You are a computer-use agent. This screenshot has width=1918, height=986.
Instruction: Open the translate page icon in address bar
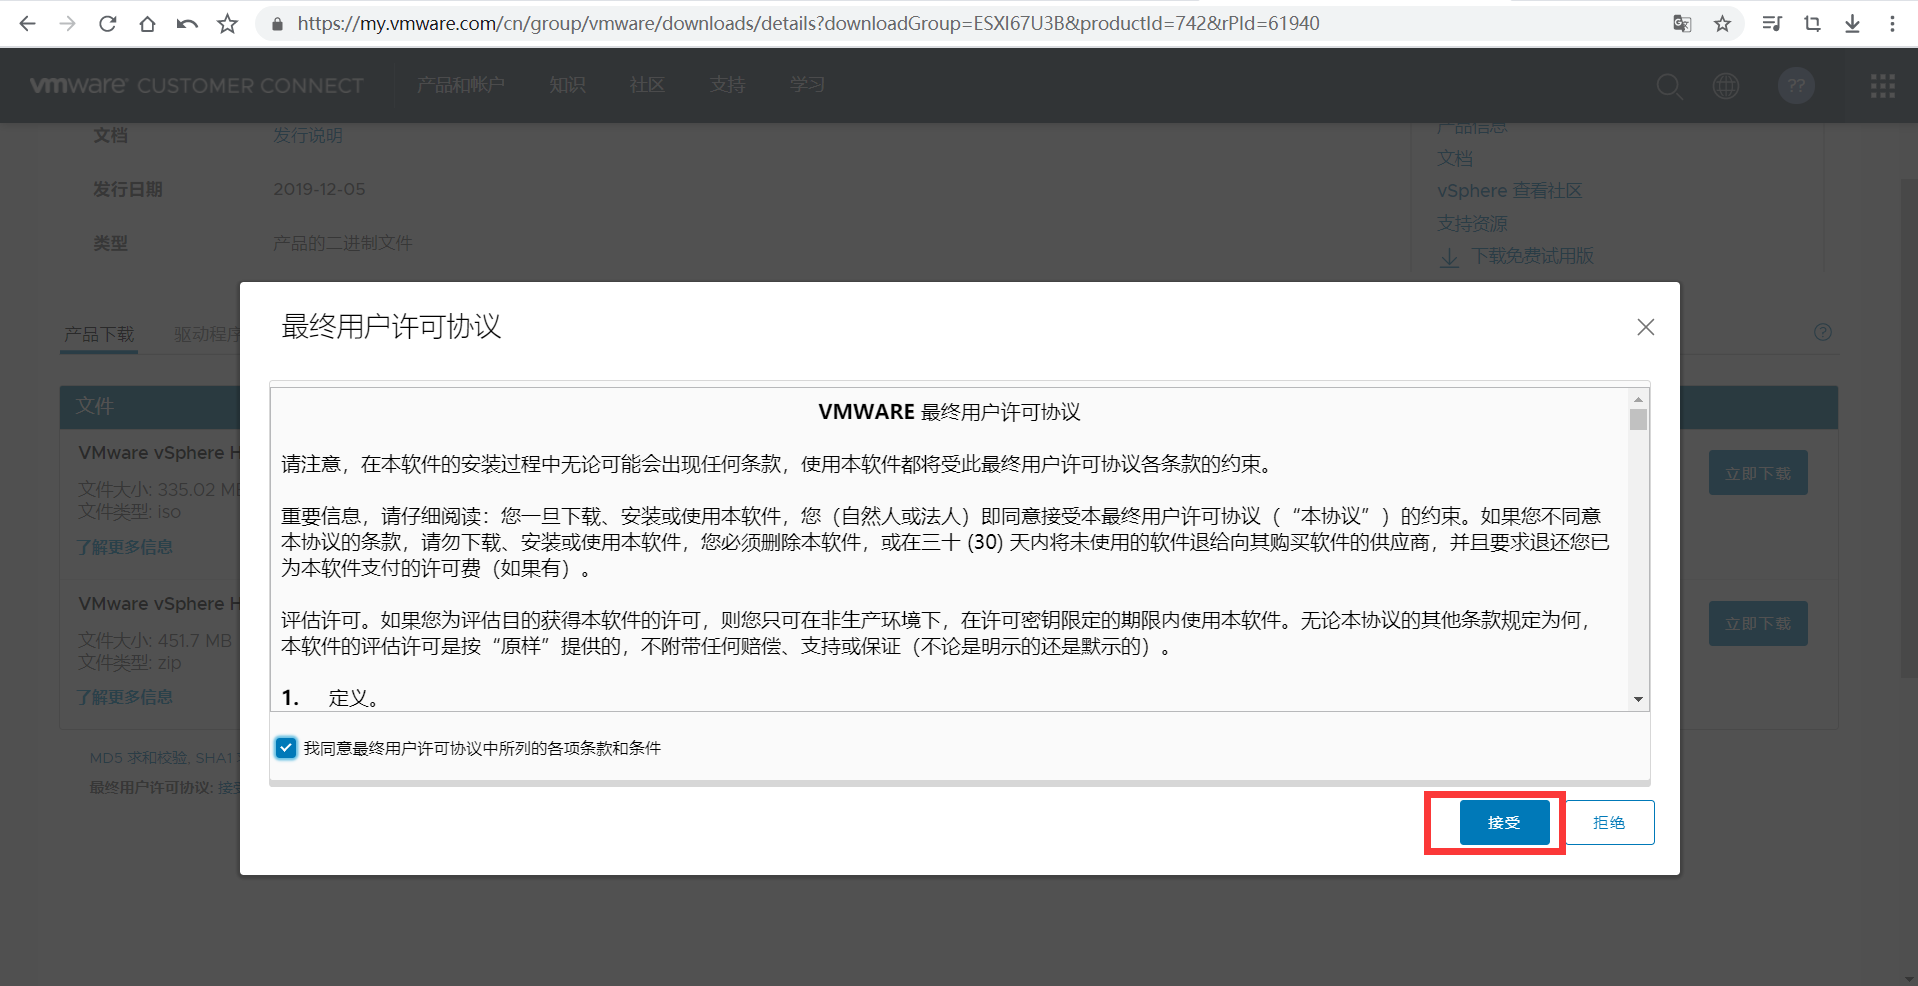[1682, 23]
